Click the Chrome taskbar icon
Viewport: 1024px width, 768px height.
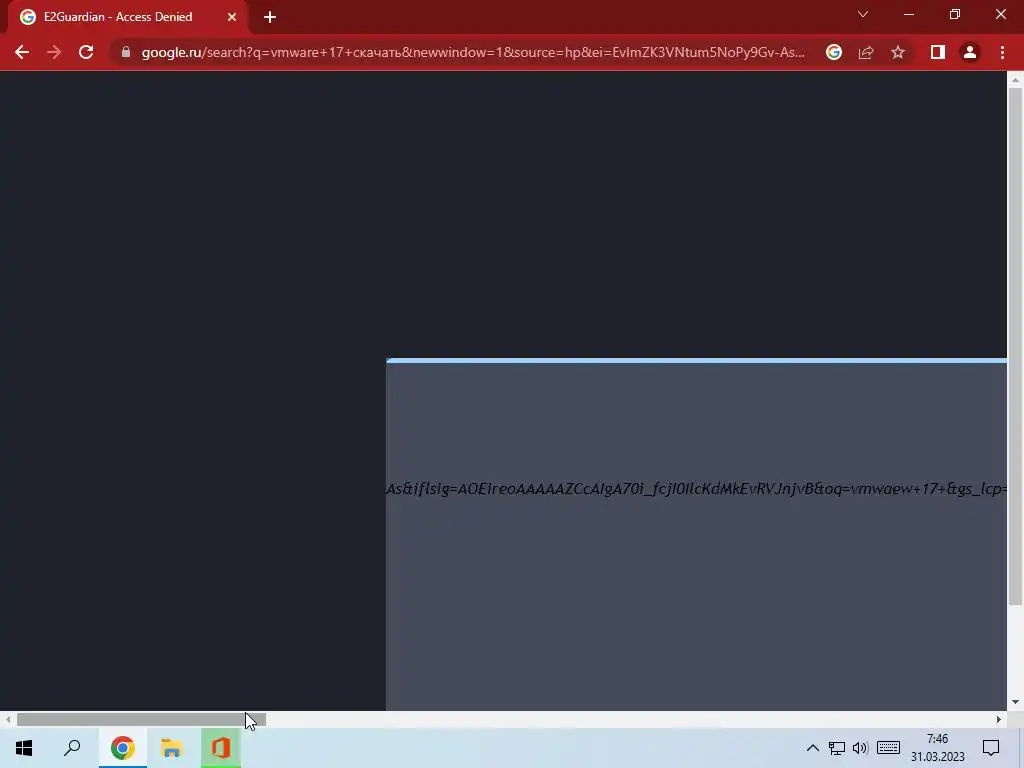123,748
